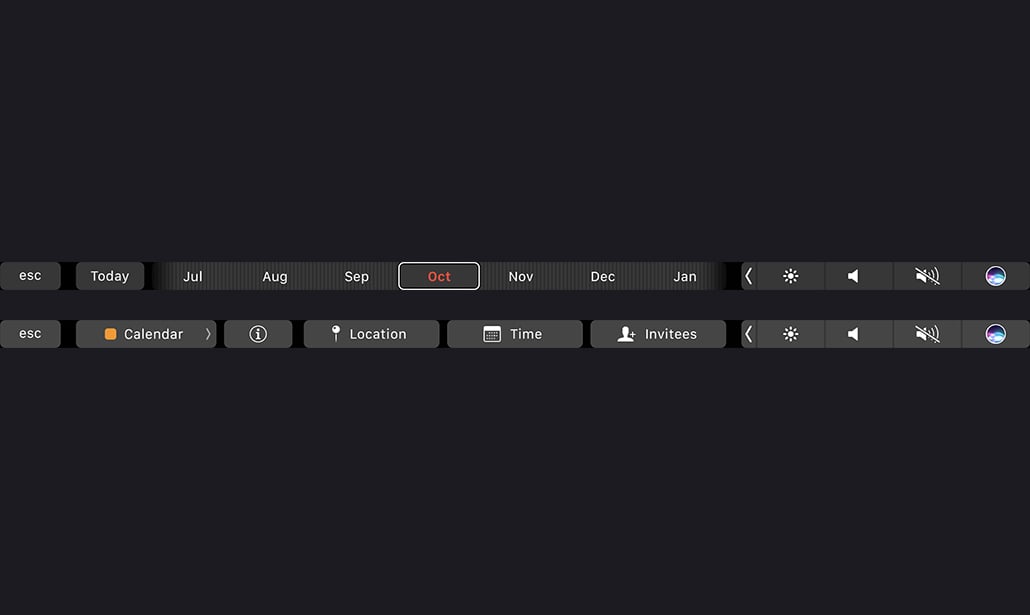Viewport: 1030px width, 615px height.
Task: Add a Location to the event
Action: tap(371, 334)
